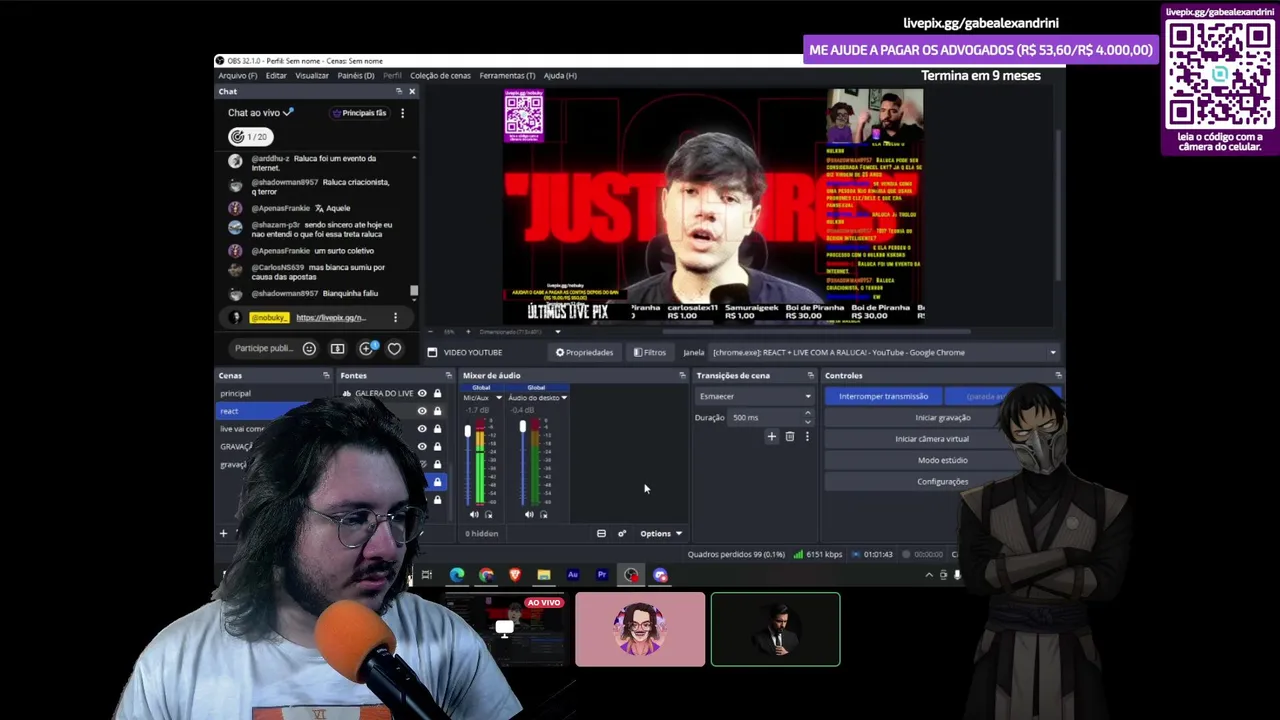Open Adobe Premiere Pro in taskbar
Screen dimensions: 1280x720
[602, 575]
